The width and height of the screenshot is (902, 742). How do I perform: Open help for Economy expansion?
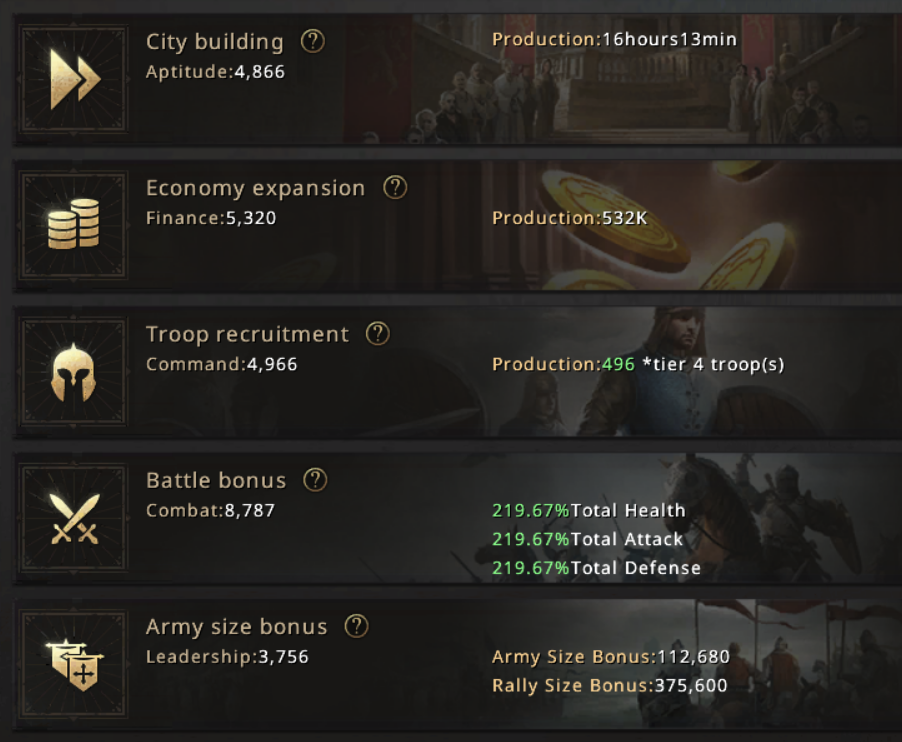click(x=395, y=188)
